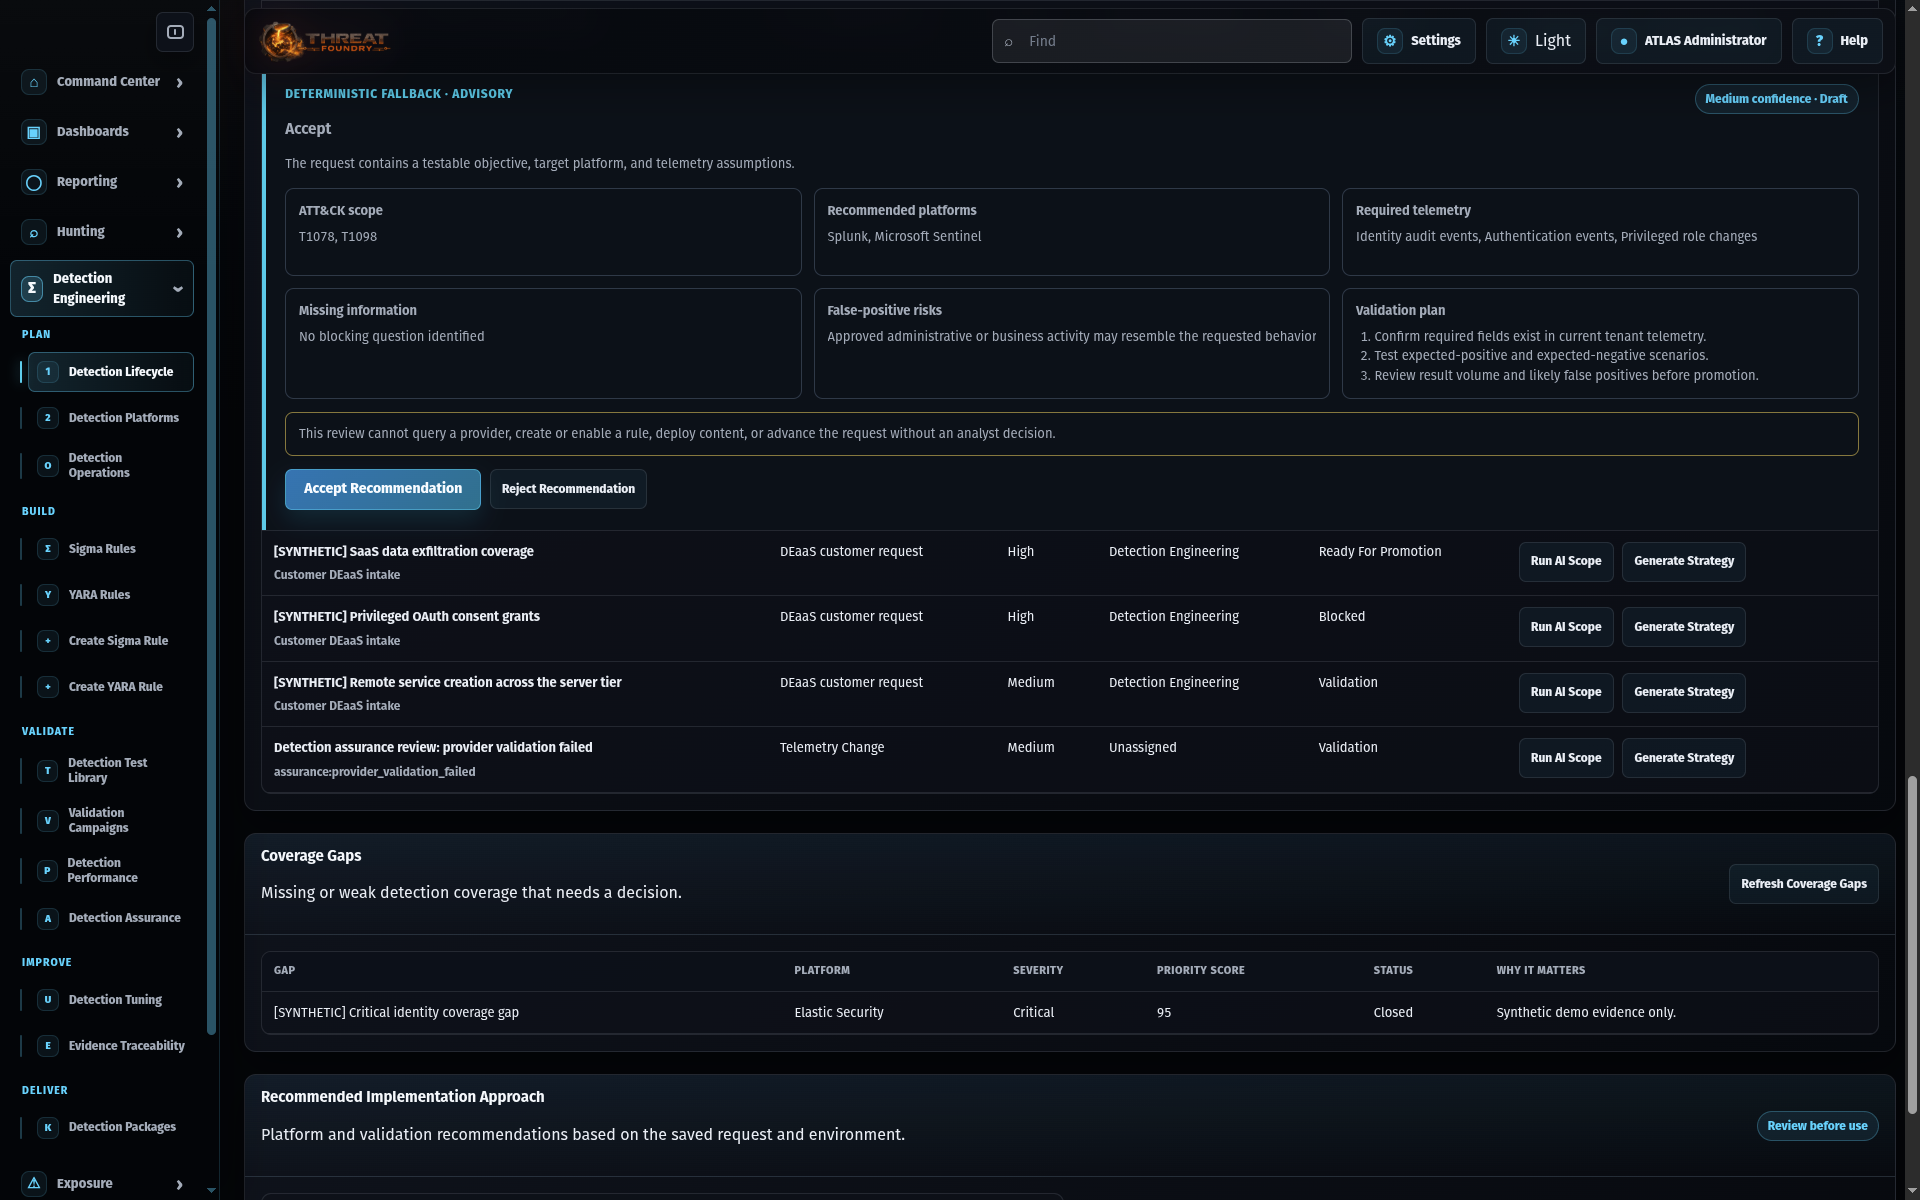1920x1200 pixels.
Task: Click Reject Recommendation button
Action: [x=568, y=489]
